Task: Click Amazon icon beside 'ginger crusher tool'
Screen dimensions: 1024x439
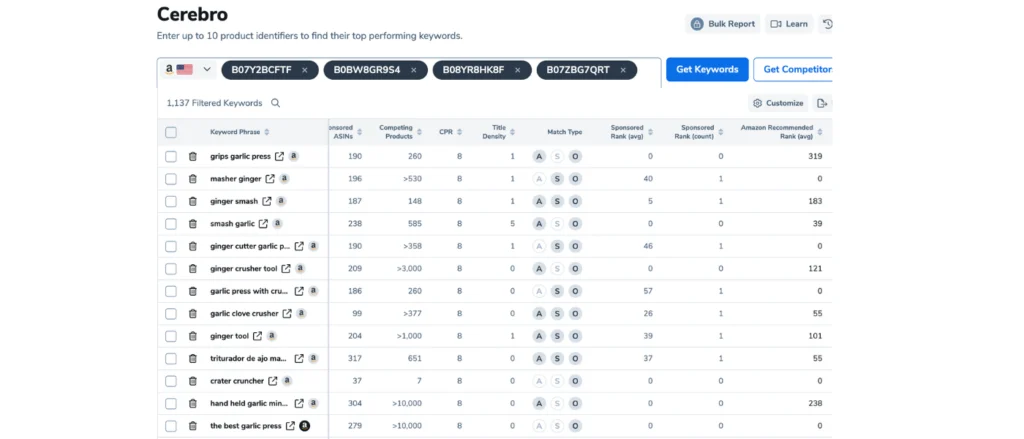Action: (x=300, y=268)
